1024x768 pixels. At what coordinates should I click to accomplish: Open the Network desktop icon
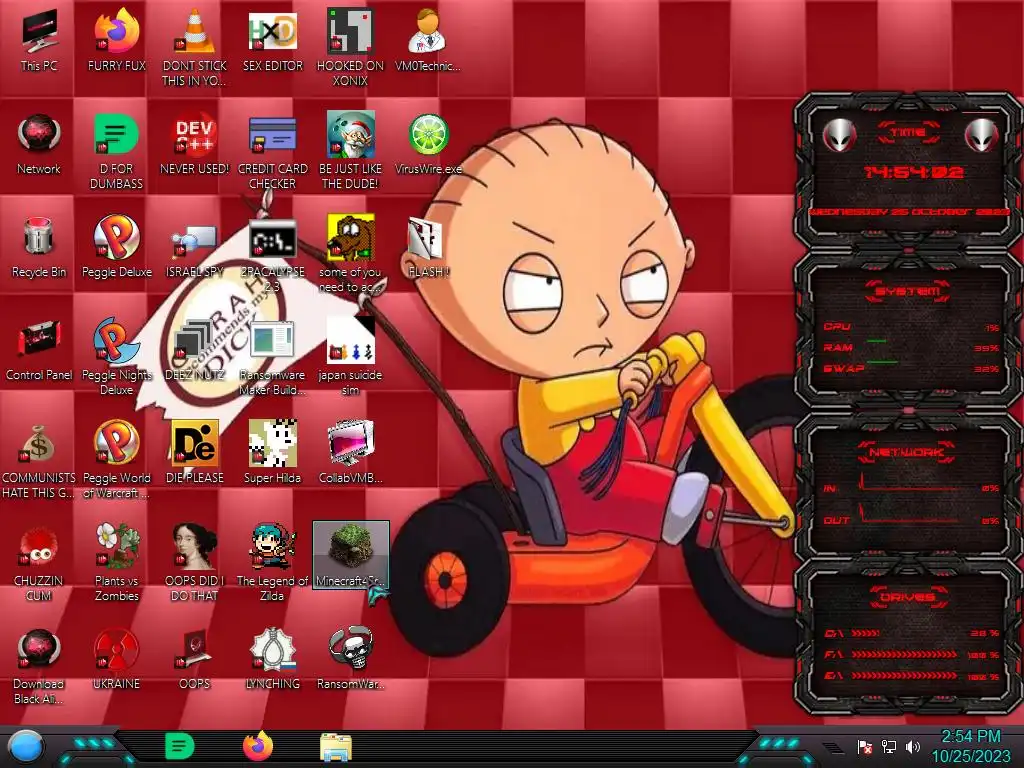pos(39,144)
